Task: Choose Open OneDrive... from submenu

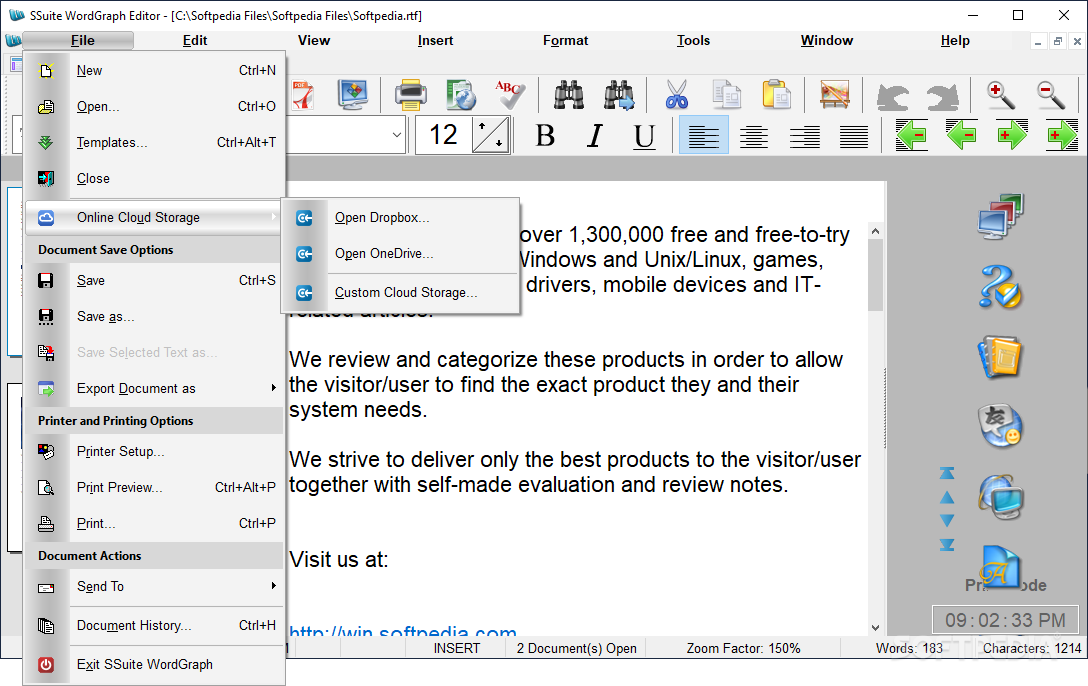Action: tap(400, 254)
